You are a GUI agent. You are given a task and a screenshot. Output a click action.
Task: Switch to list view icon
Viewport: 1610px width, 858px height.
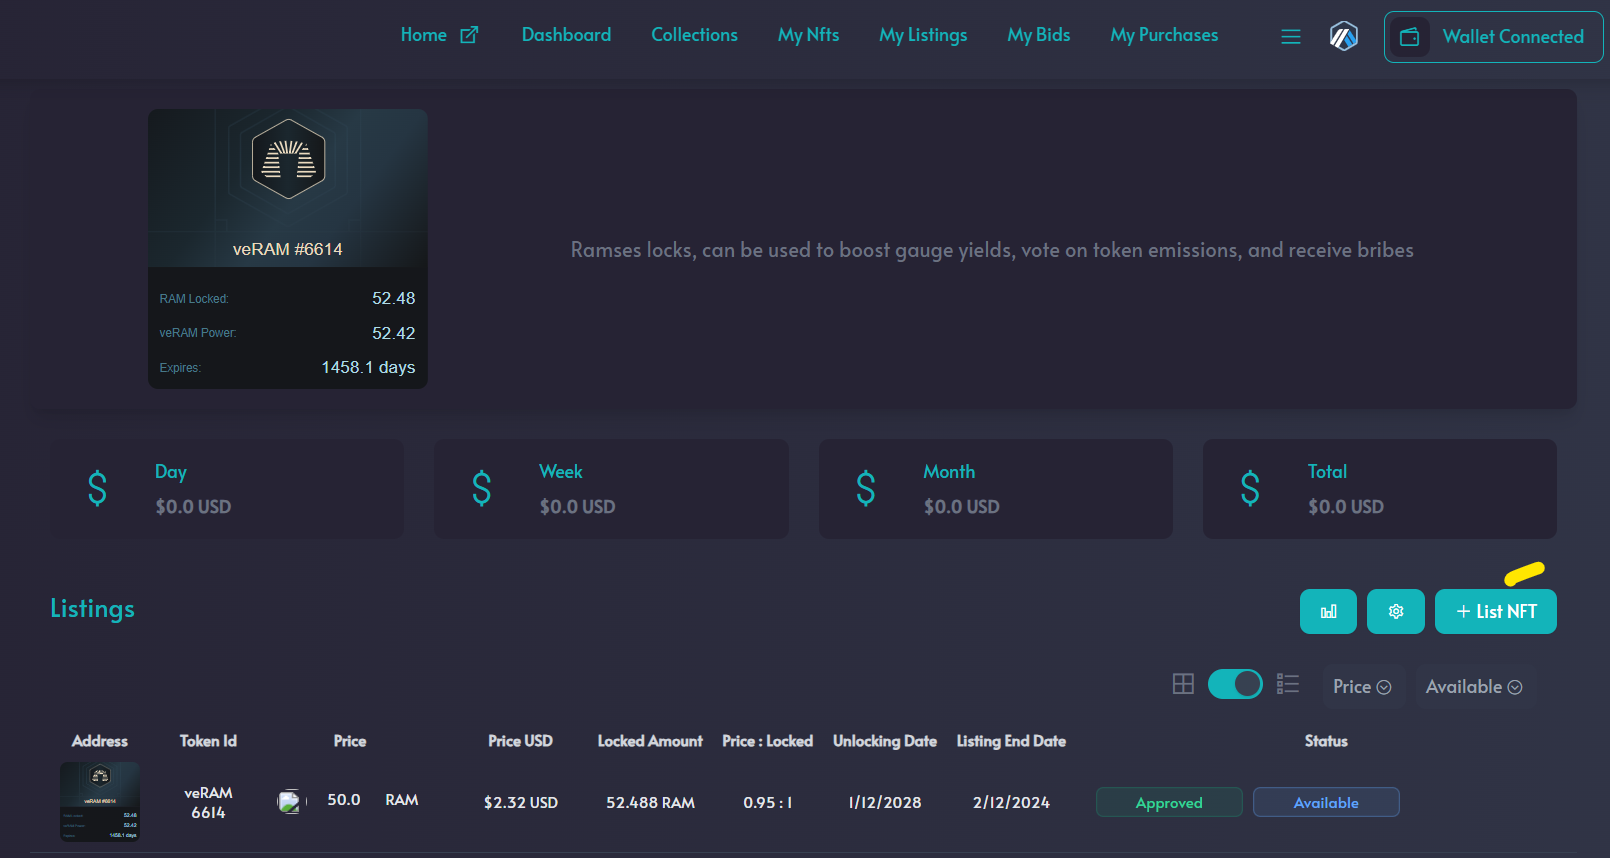point(1288,684)
